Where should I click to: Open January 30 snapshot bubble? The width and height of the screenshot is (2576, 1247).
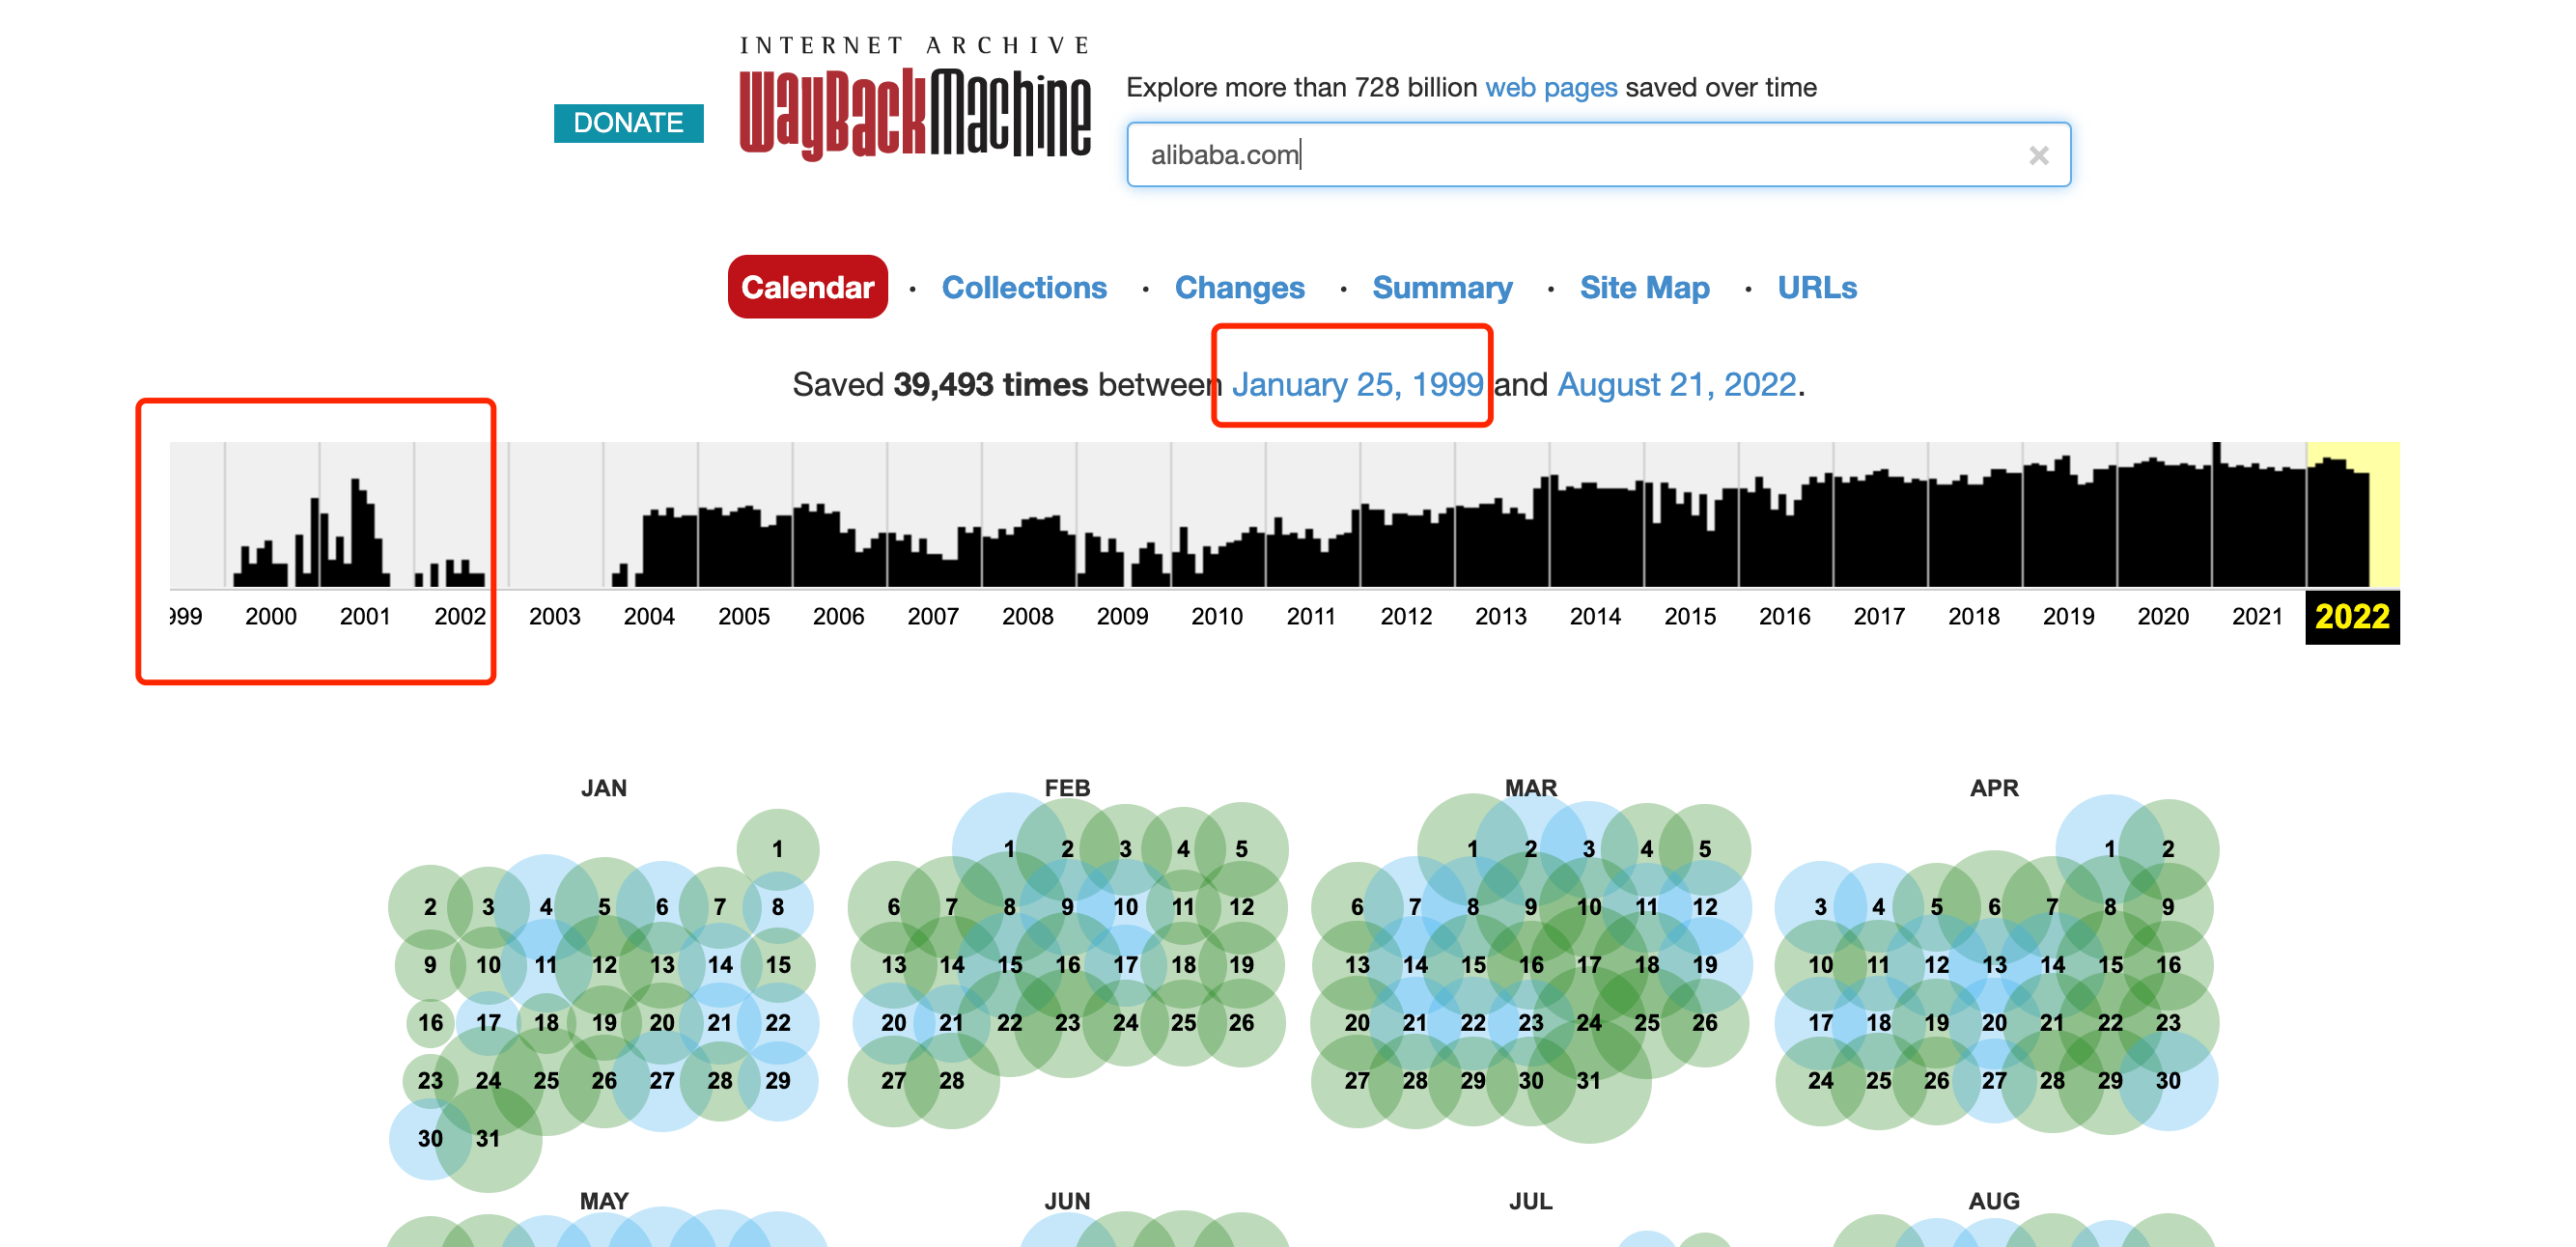(430, 1139)
